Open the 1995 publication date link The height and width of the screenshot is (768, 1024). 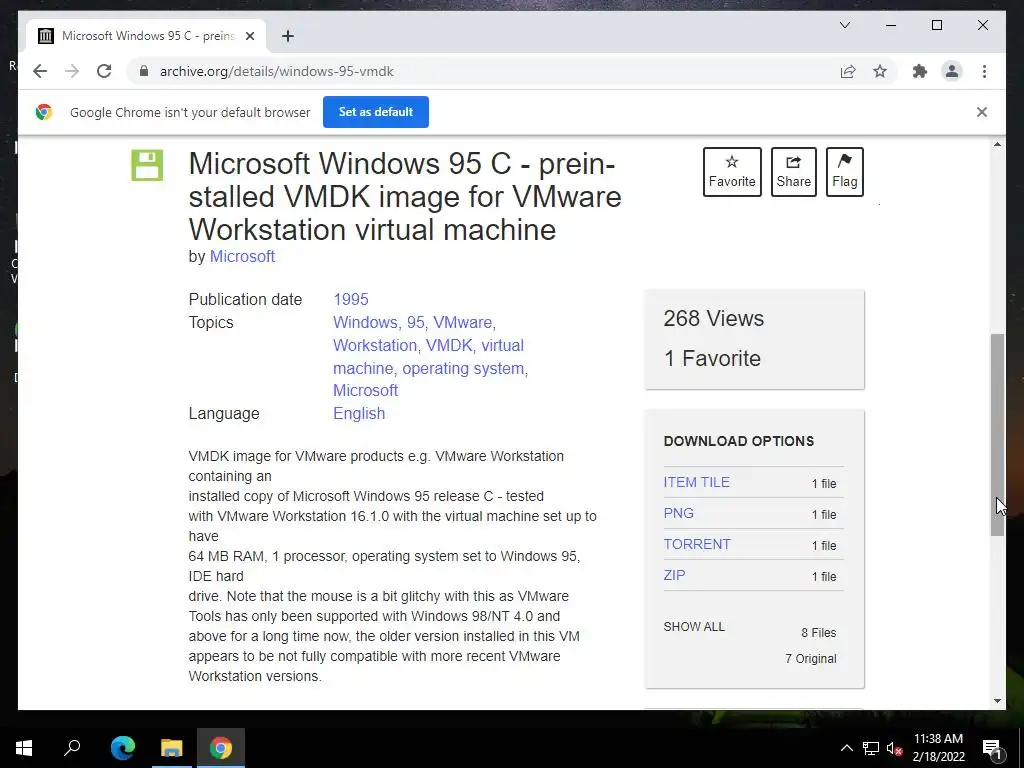[351, 299]
